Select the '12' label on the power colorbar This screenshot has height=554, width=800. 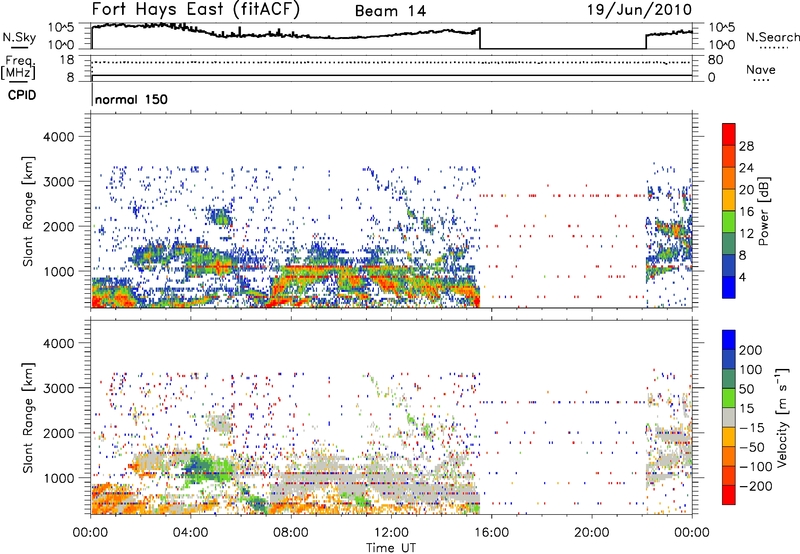tap(746, 234)
